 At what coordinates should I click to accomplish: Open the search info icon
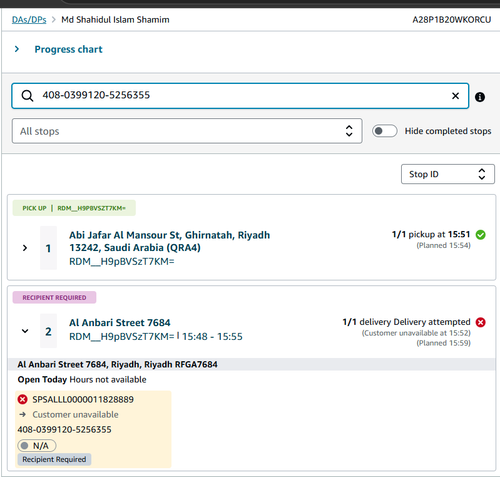click(480, 97)
